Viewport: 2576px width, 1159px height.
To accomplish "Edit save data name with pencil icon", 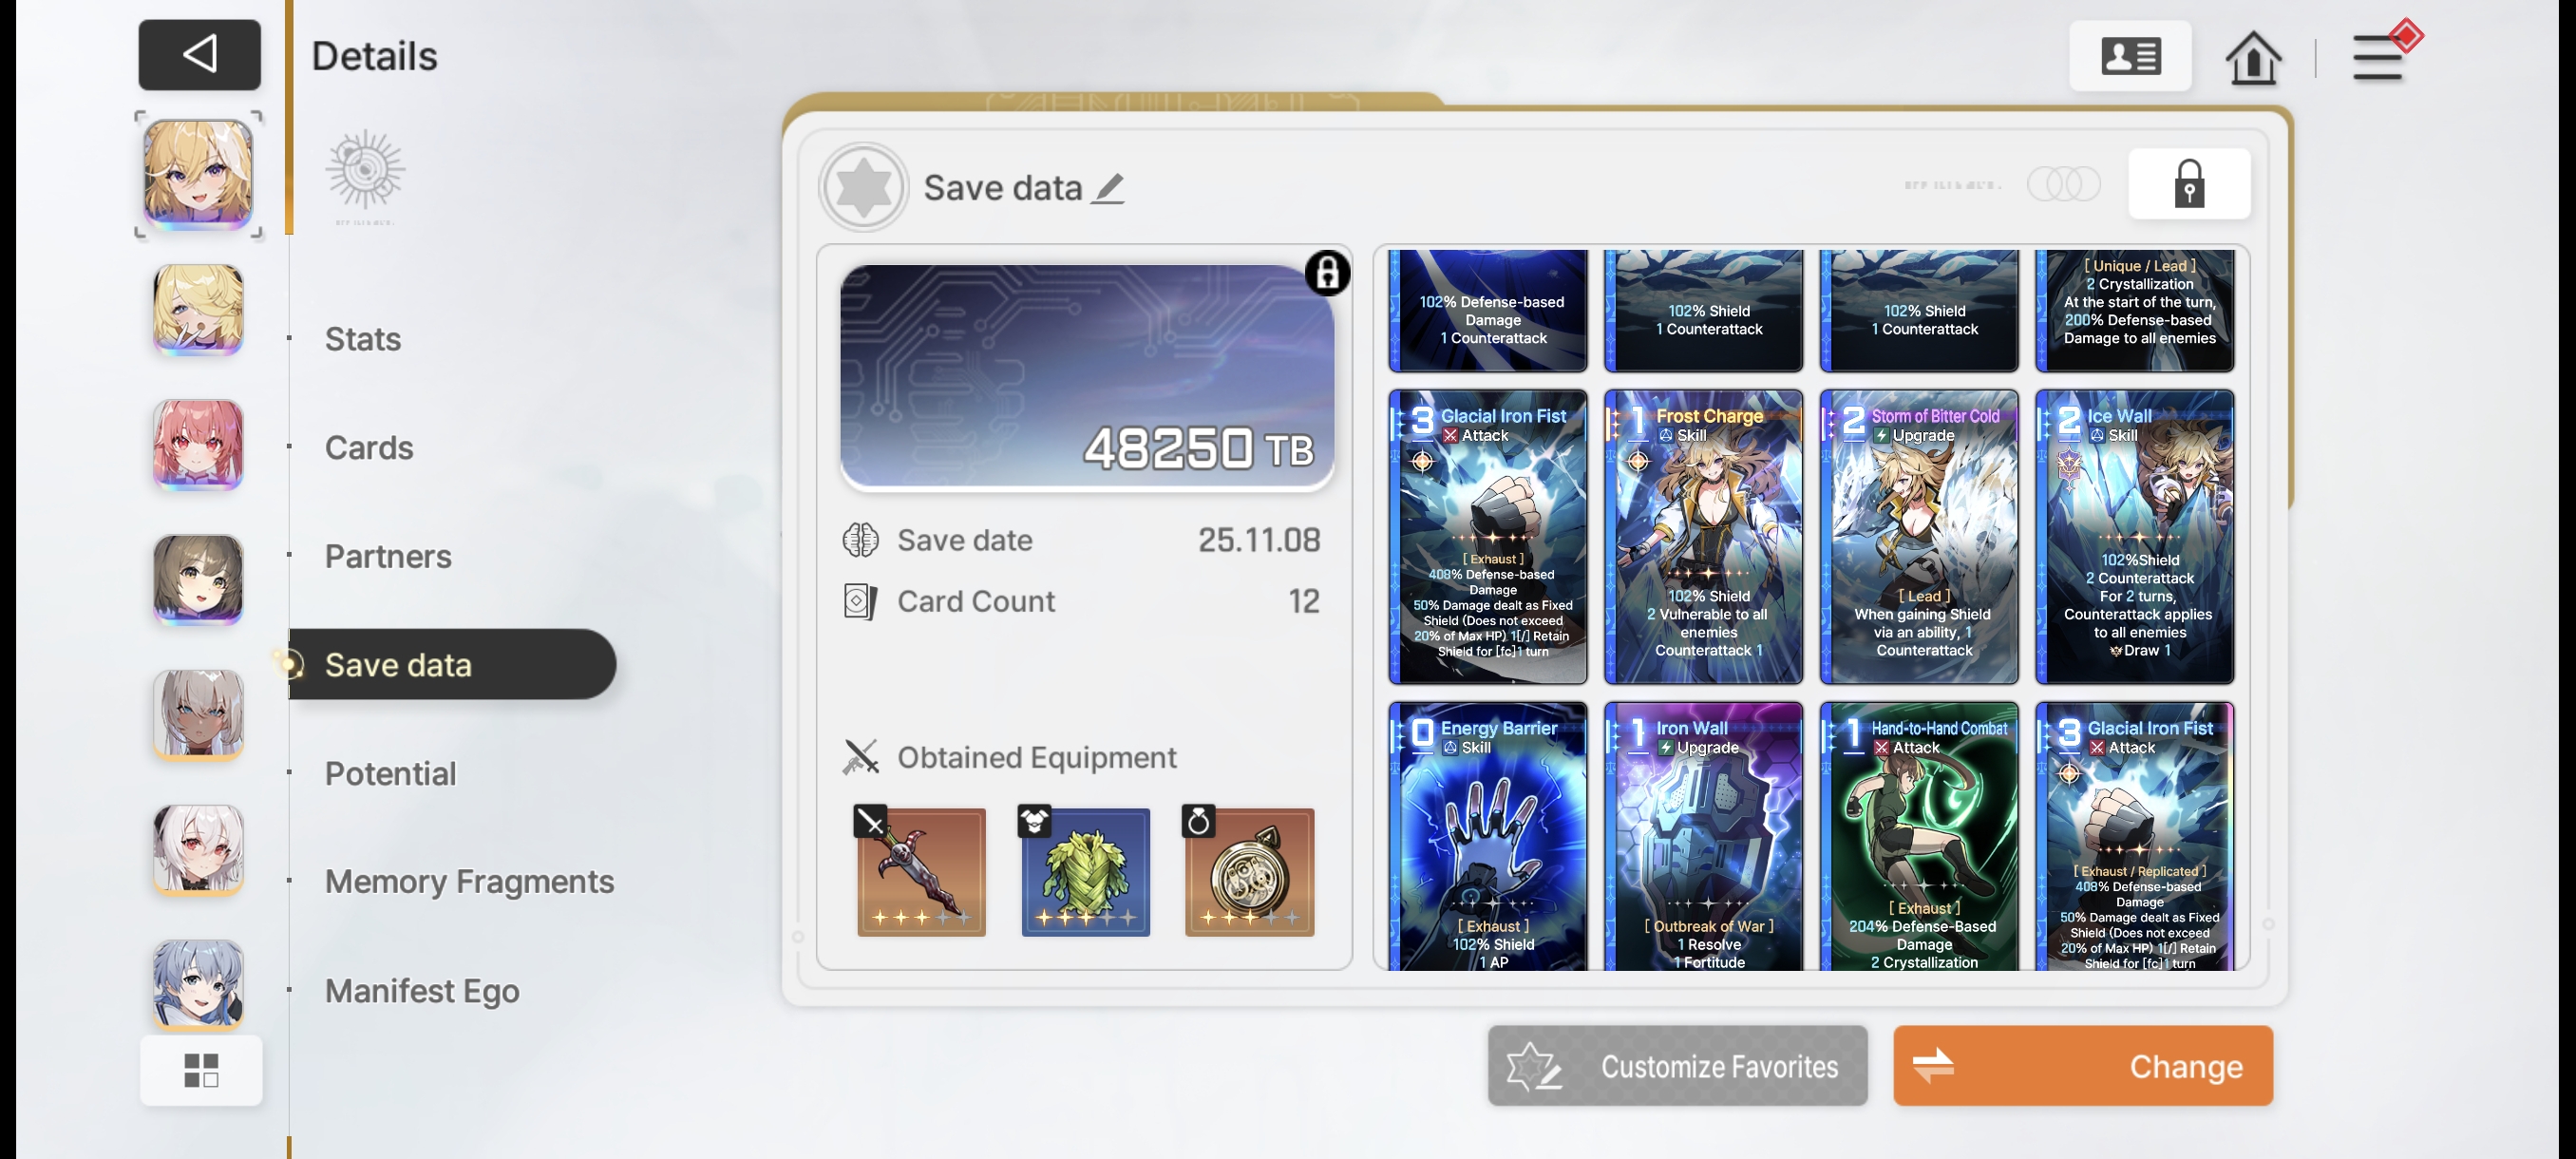I will (x=1108, y=188).
